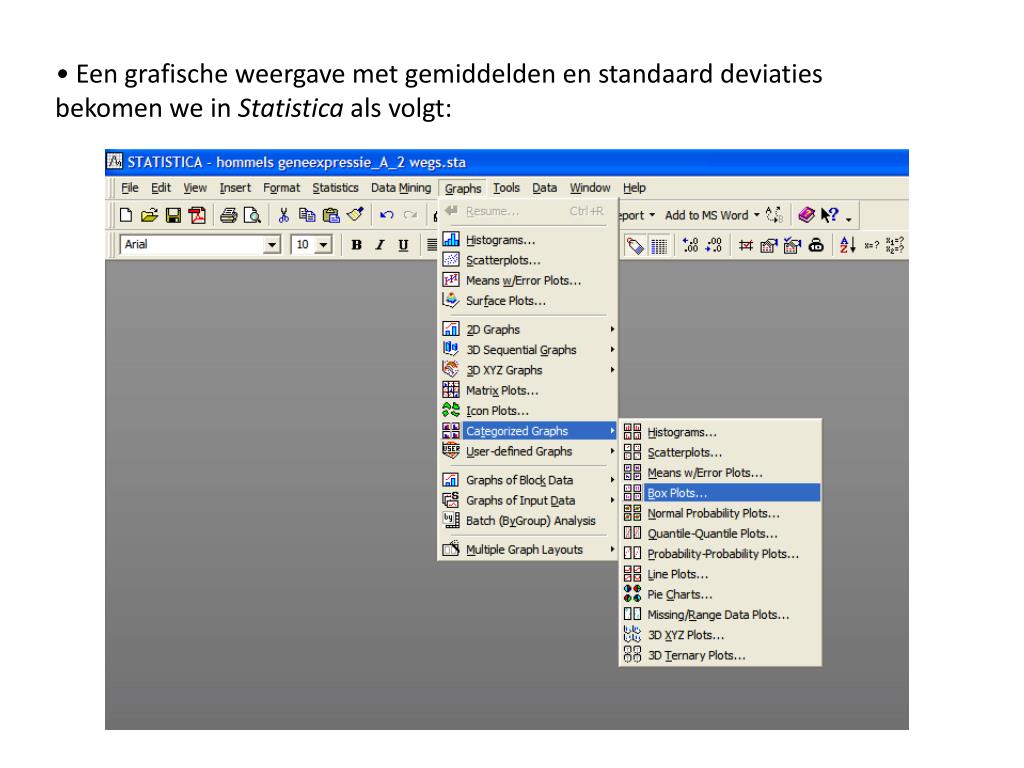Select Line Plots in the submenu

(720, 574)
